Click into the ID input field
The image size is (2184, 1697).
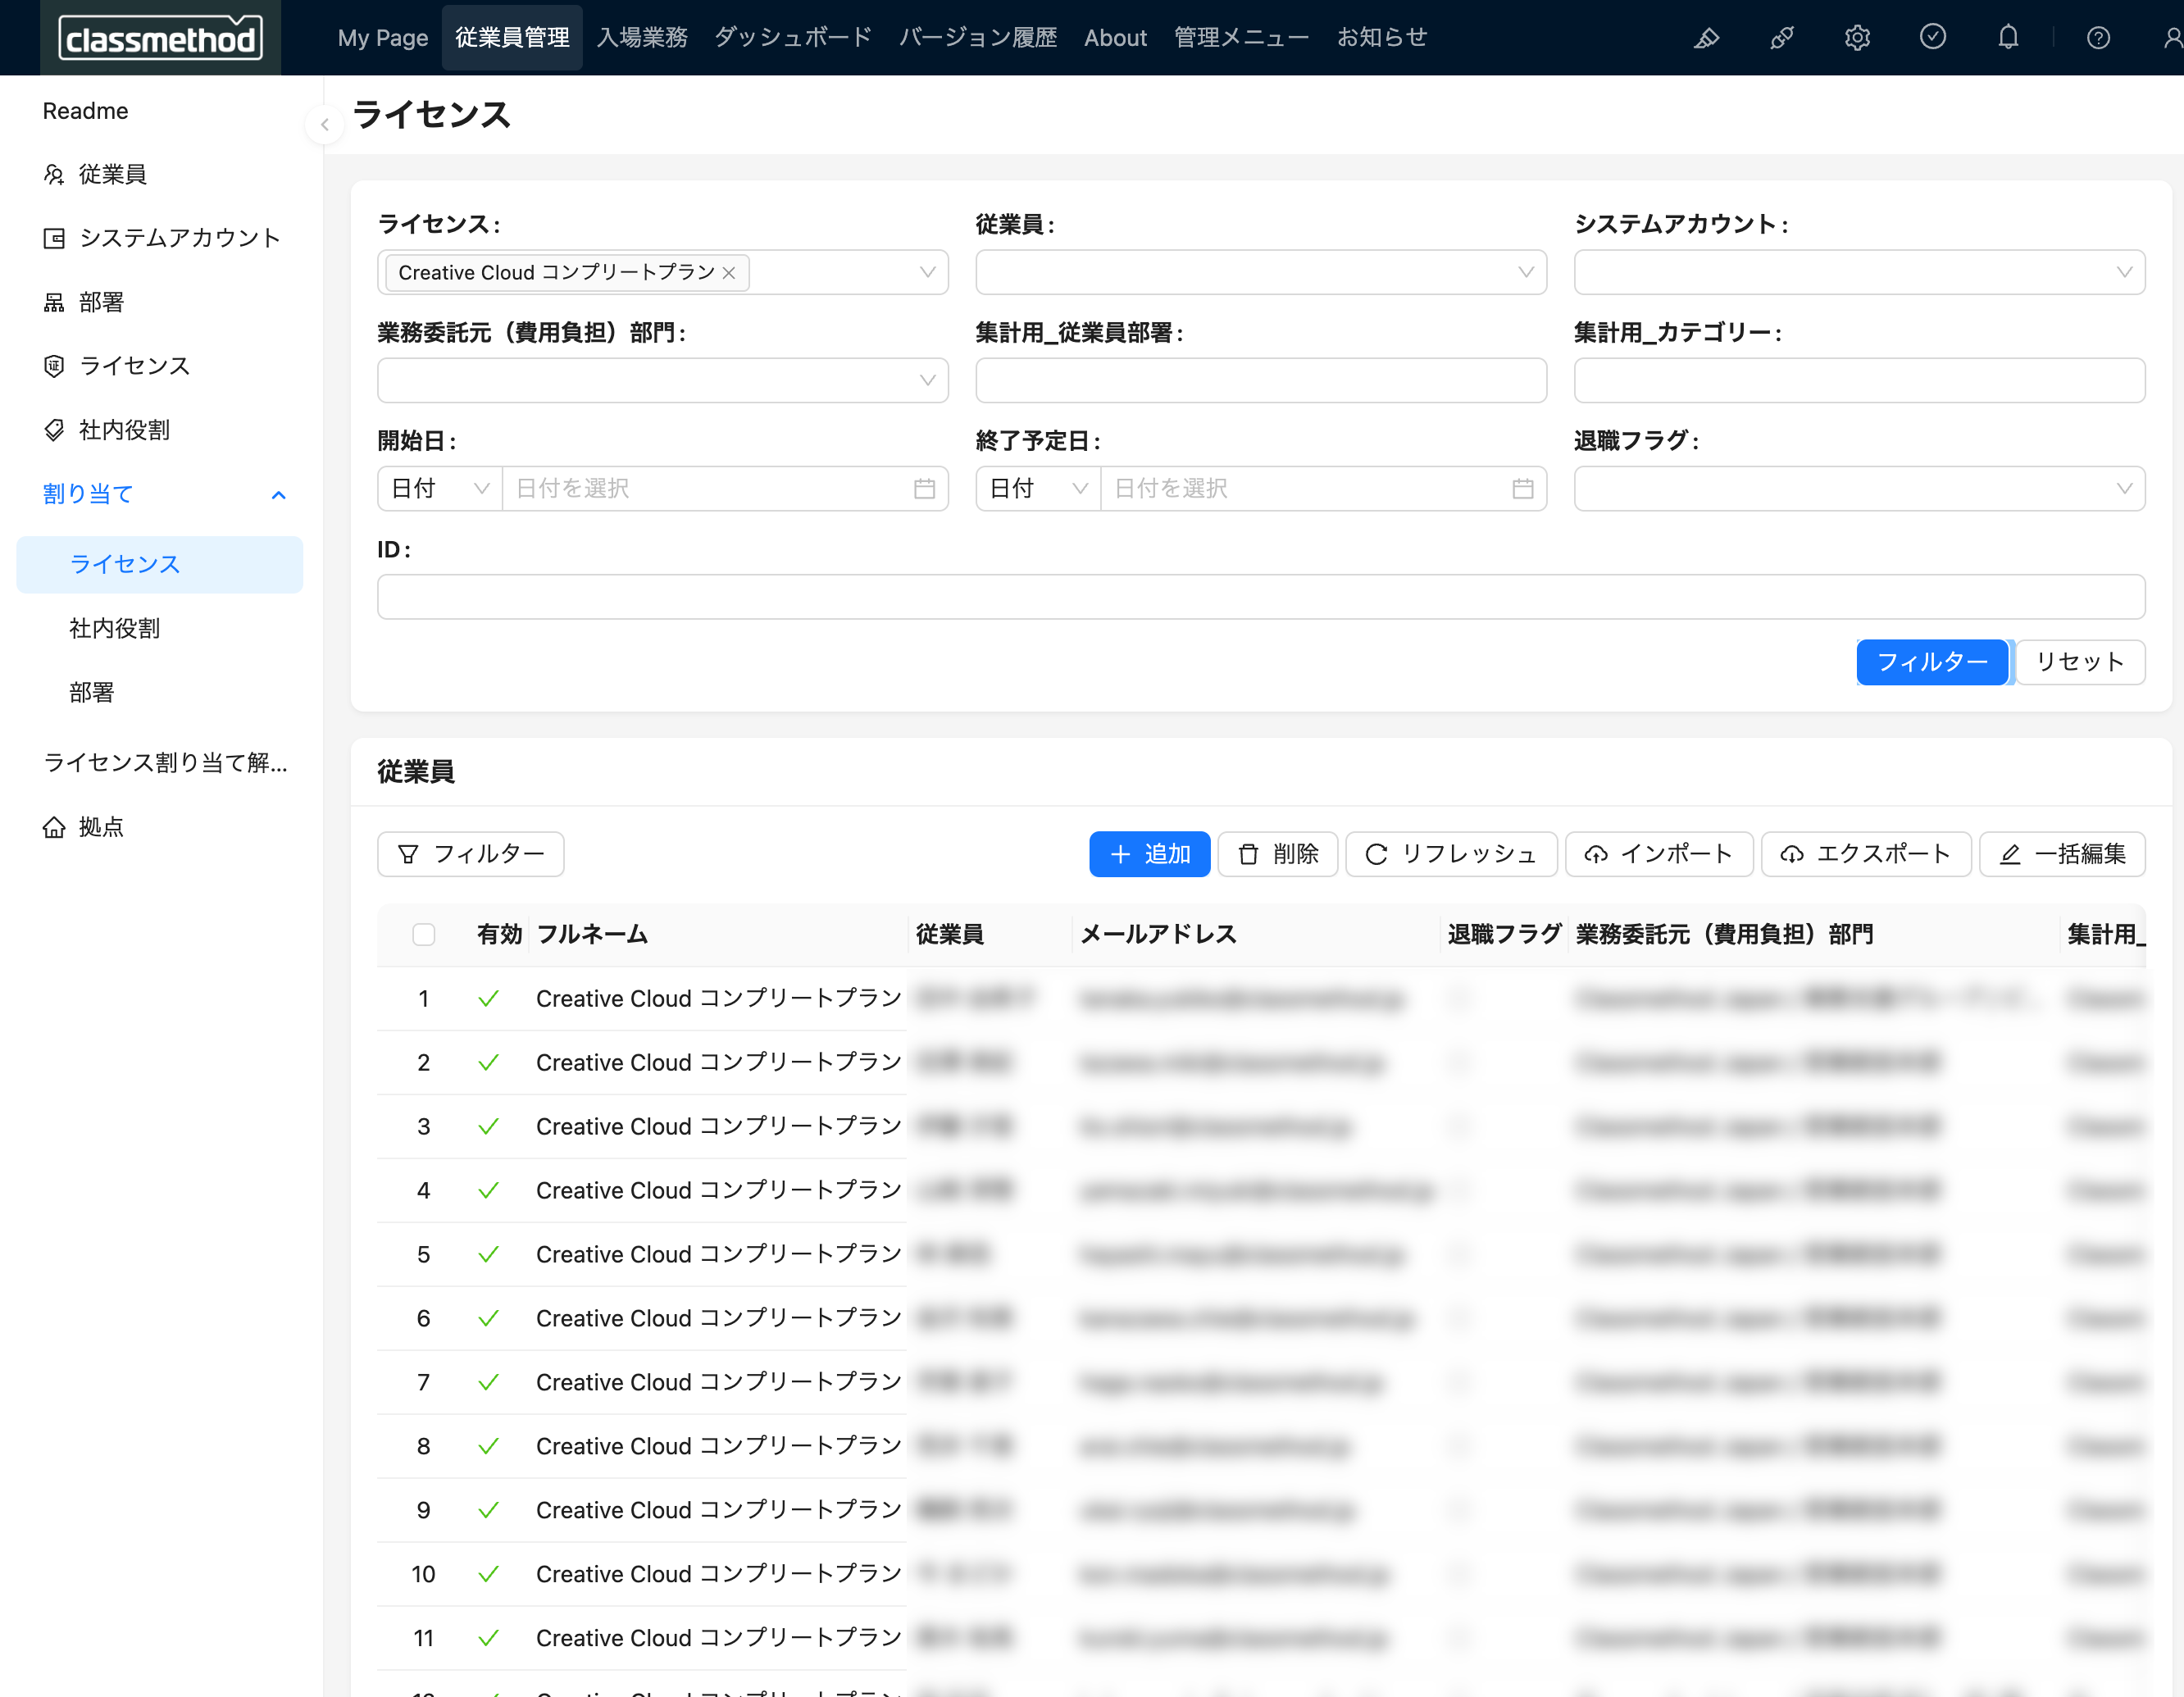pyautogui.click(x=1260, y=597)
